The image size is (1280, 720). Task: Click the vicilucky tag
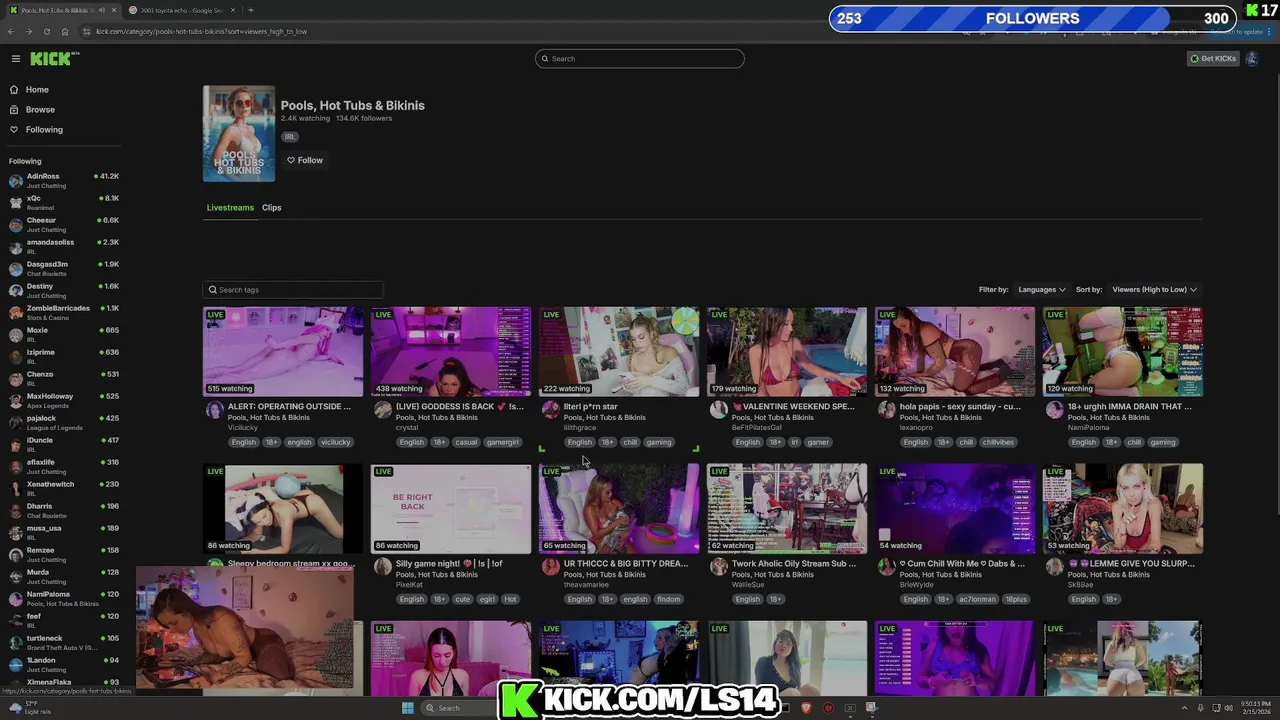pyautogui.click(x=336, y=442)
